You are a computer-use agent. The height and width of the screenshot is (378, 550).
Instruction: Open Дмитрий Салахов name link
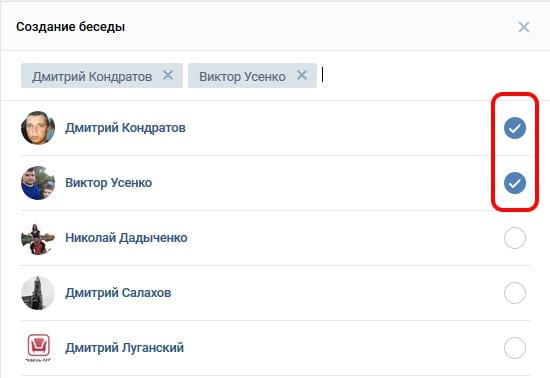tap(118, 293)
